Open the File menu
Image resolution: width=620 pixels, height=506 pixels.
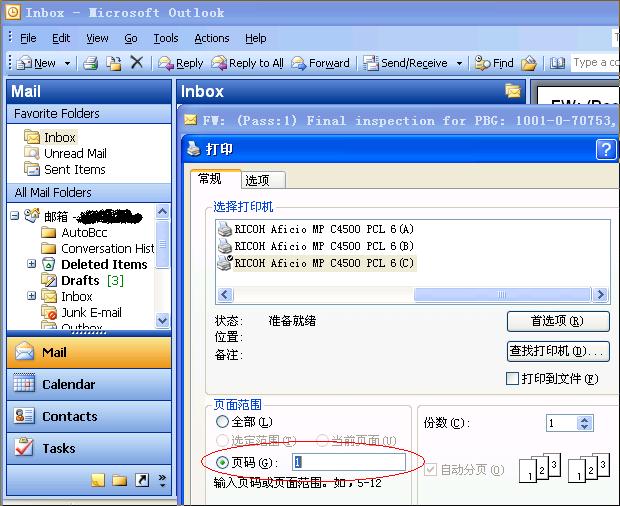tap(28, 38)
